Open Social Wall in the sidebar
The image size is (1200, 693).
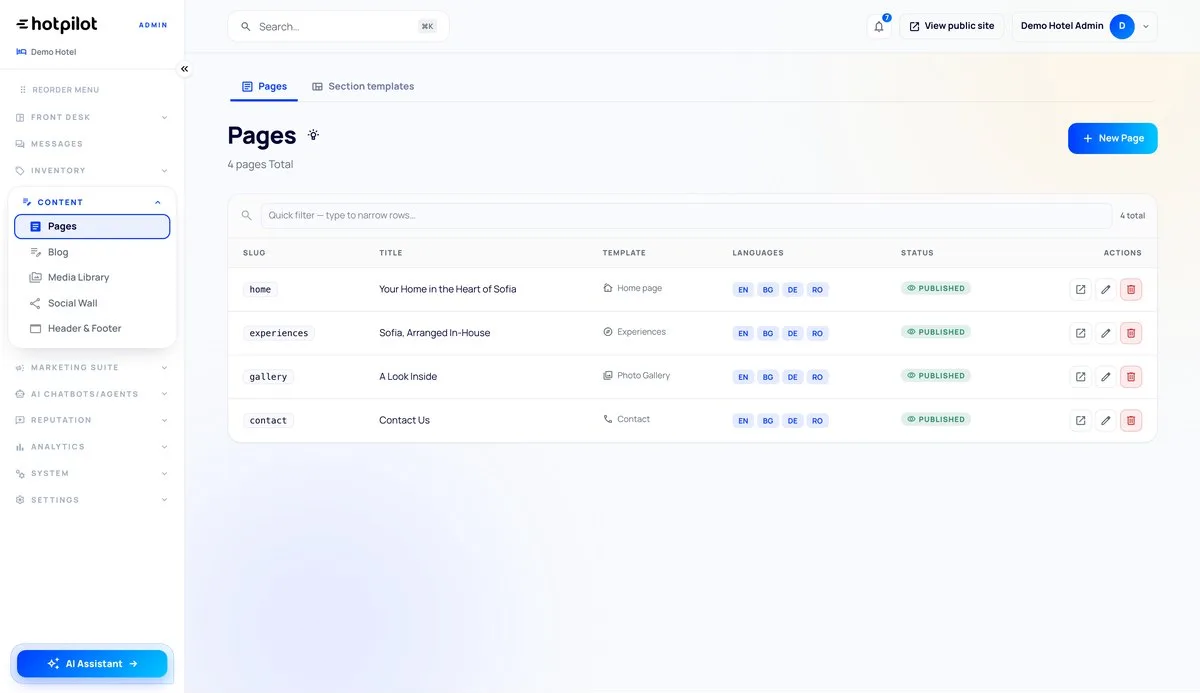coord(92,303)
